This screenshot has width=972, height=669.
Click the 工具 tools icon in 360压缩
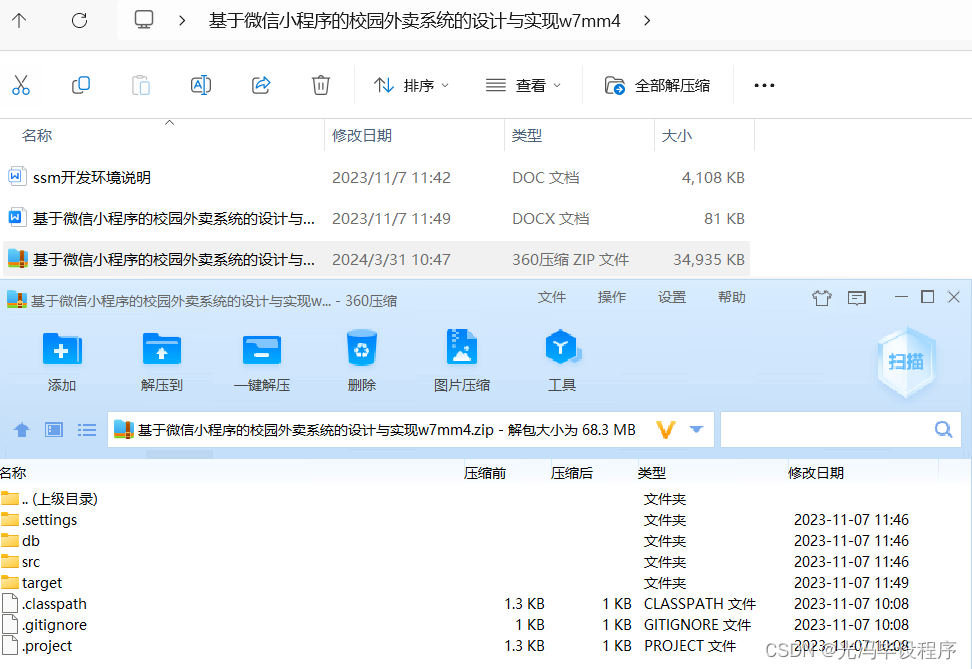click(x=562, y=361)
